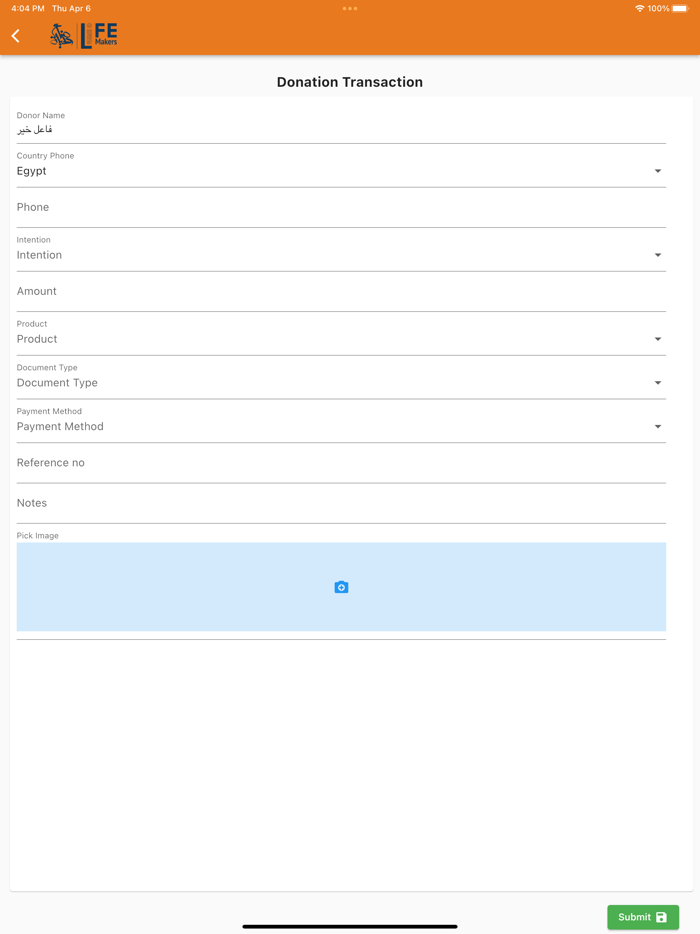Tap the camera icon to pick image

[341, 587]
